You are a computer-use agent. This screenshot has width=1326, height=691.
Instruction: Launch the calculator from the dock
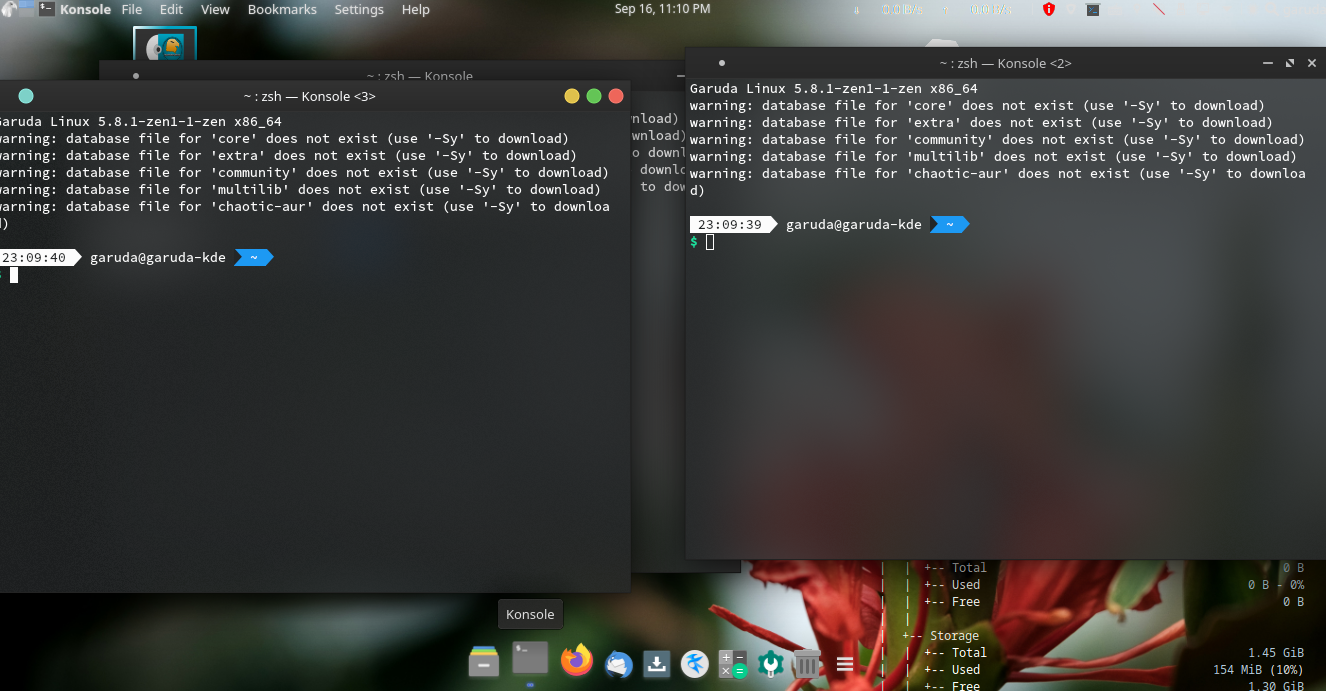click(x=732, y=663)
